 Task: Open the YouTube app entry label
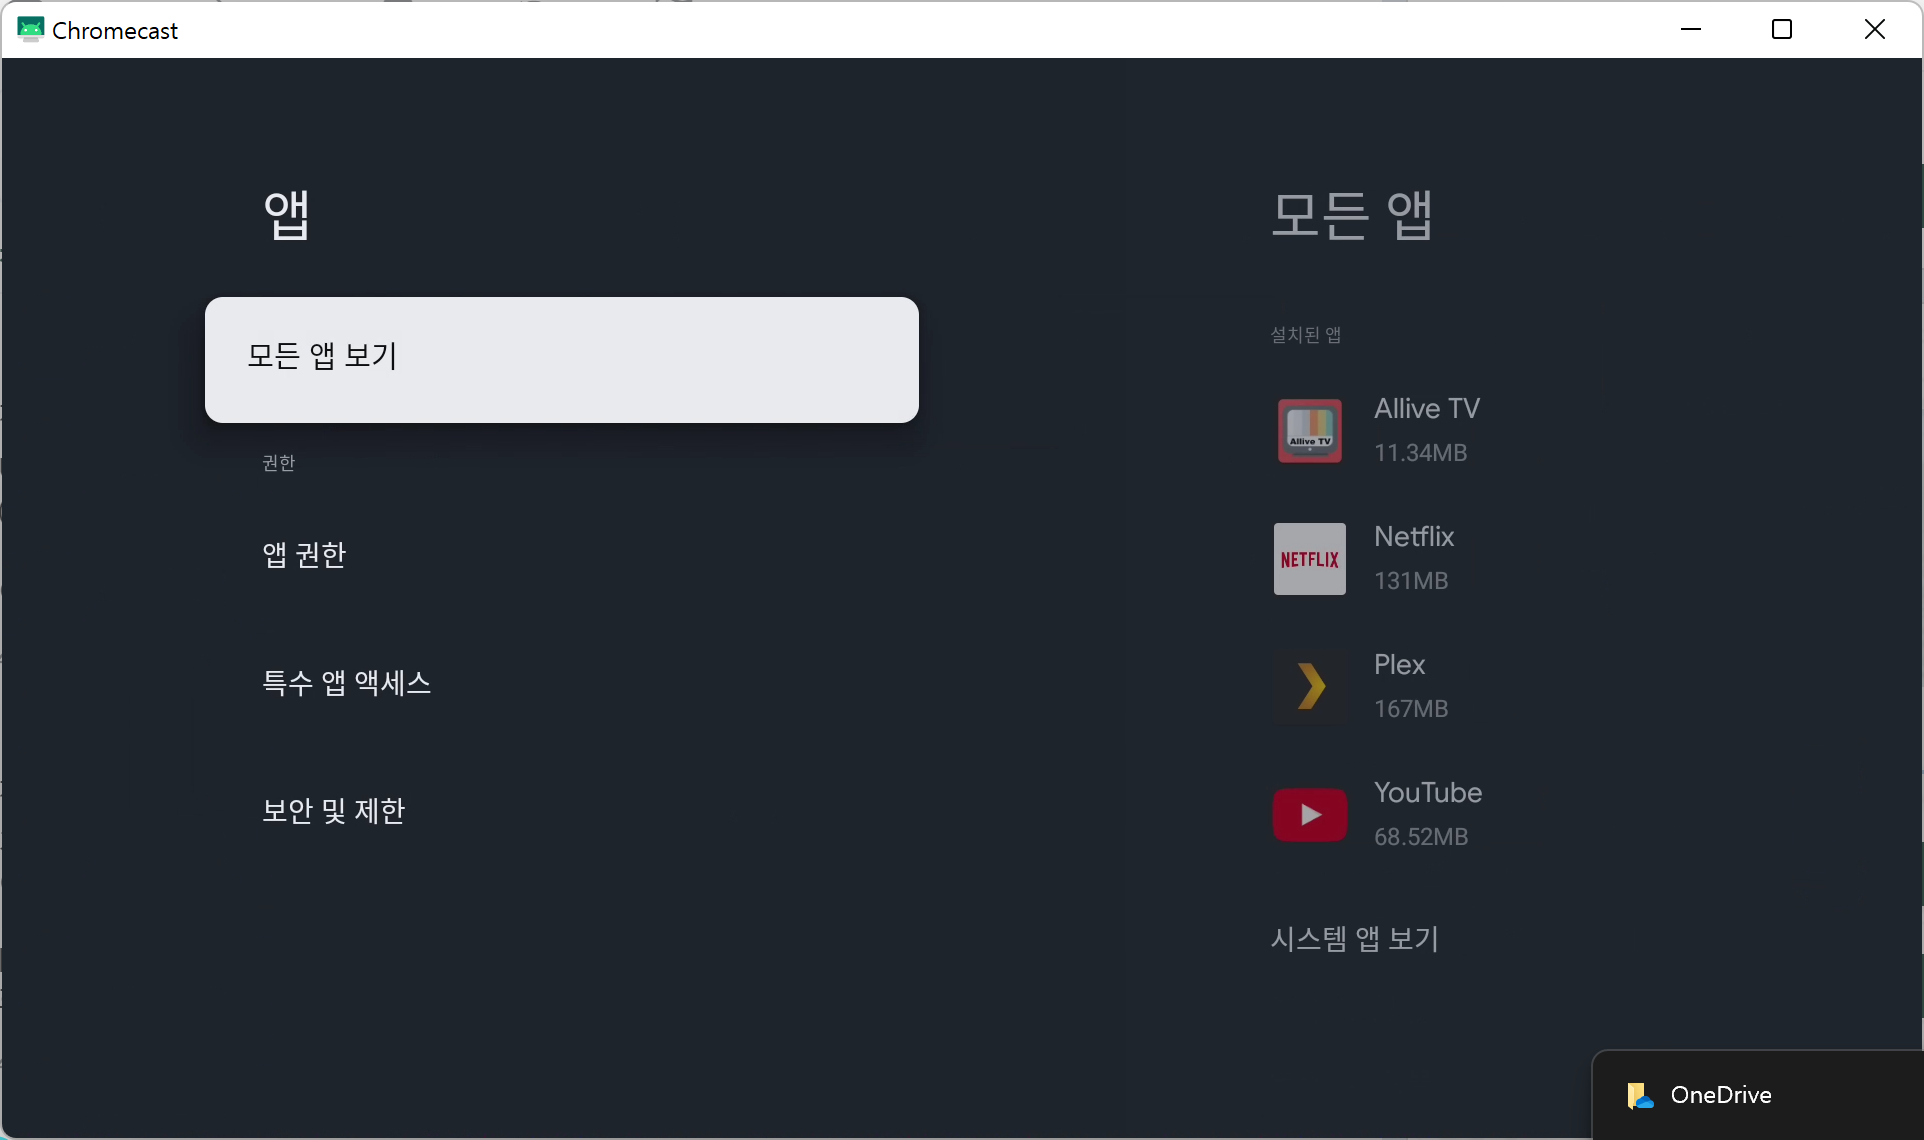1427,793
